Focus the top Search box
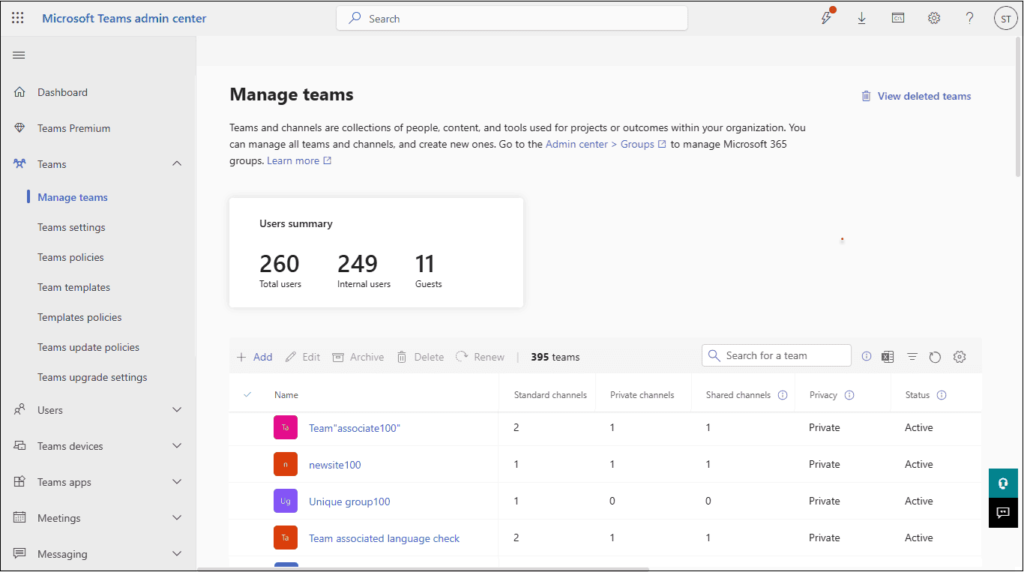1024x572 pixels. [512, 18]
